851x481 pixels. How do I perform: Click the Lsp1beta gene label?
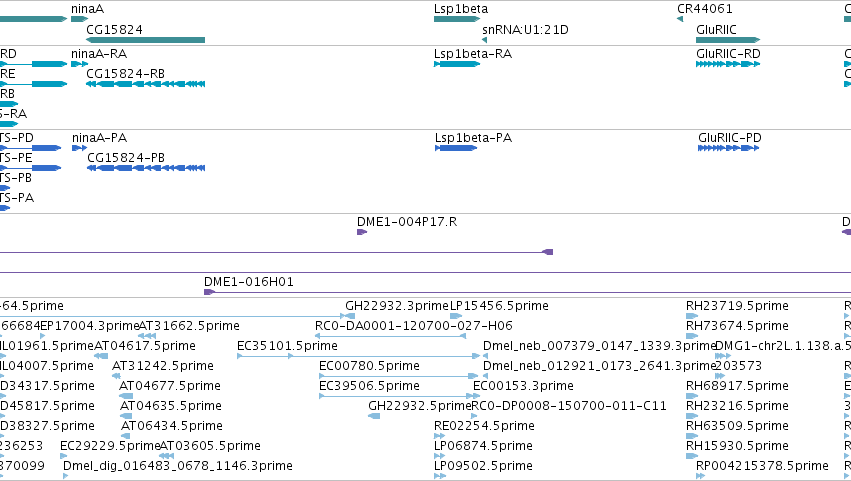click(461, 9)
